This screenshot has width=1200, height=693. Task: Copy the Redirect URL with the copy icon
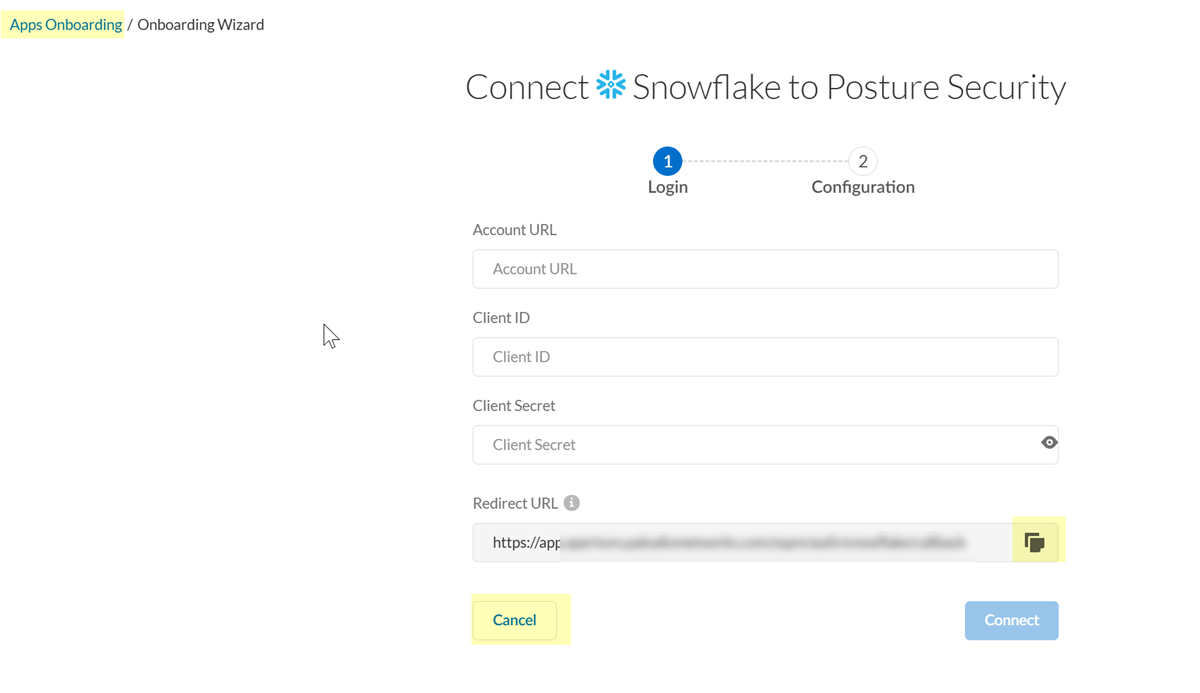[1035, 542]
